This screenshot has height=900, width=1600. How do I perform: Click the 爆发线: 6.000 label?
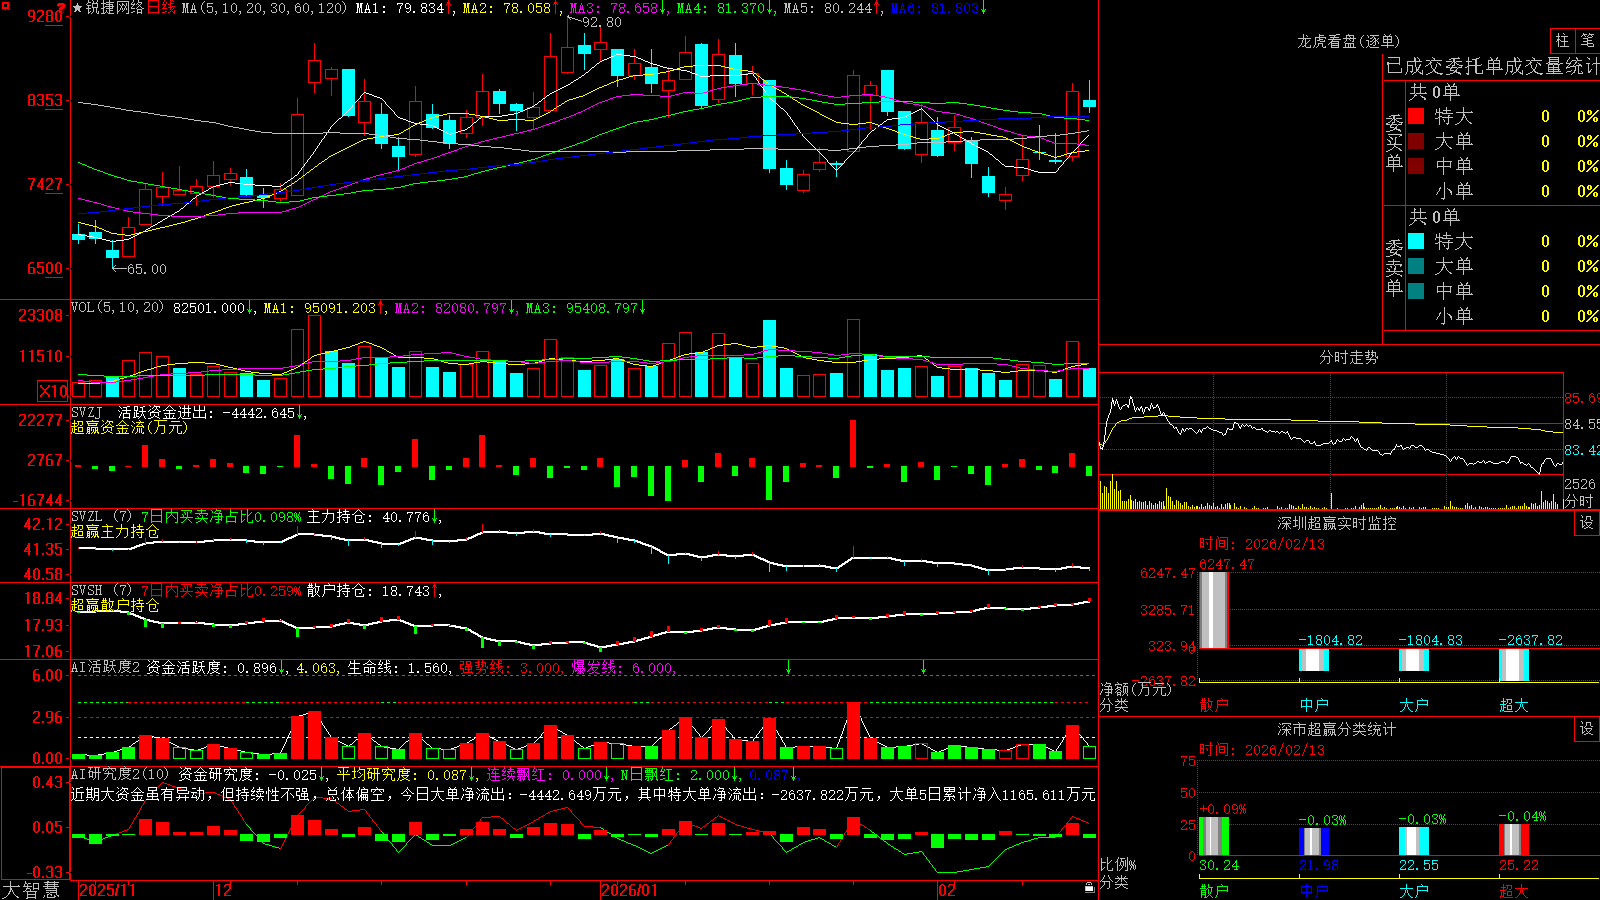pyautogui.click(x=624, y=668)
